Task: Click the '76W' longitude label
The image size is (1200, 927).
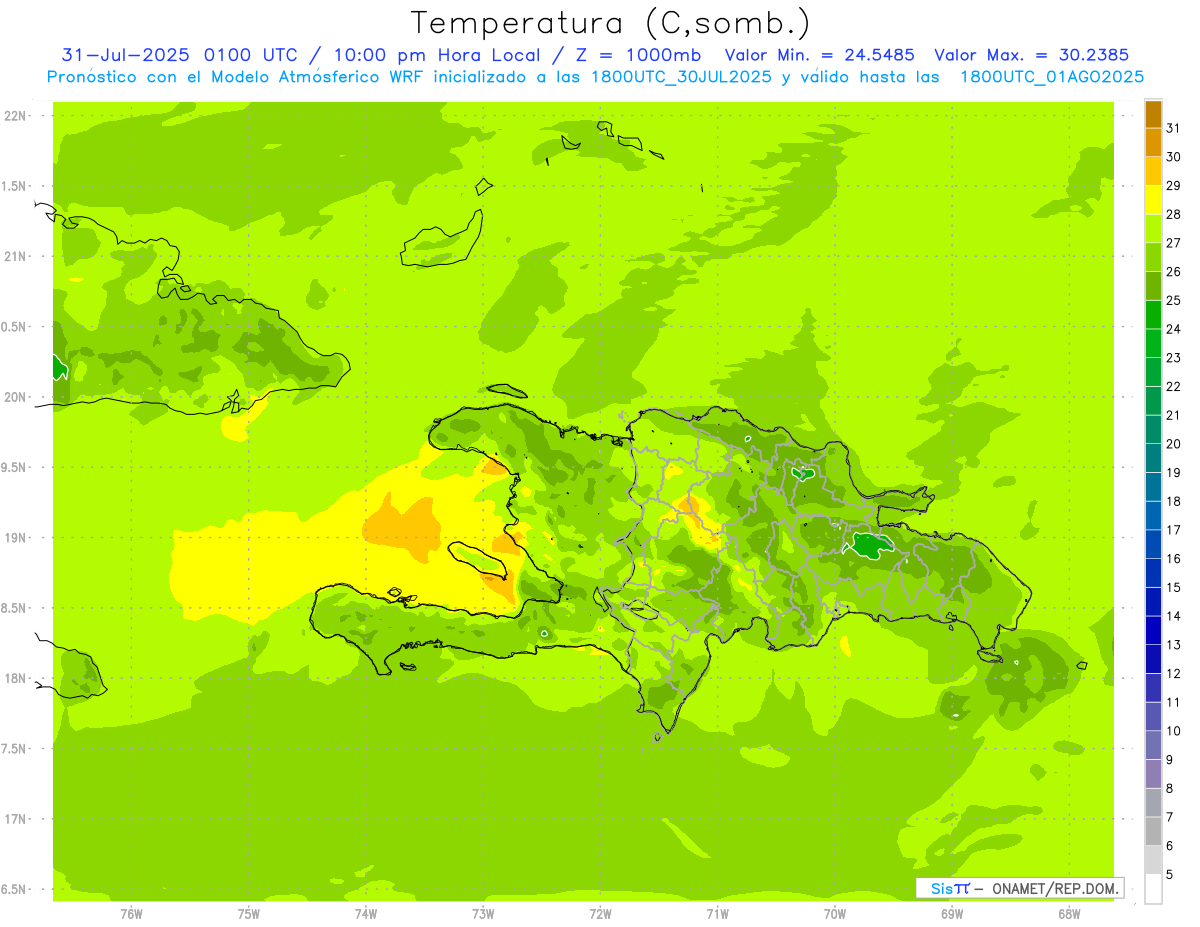Action: pyautogui.click(x=131, y=913)
